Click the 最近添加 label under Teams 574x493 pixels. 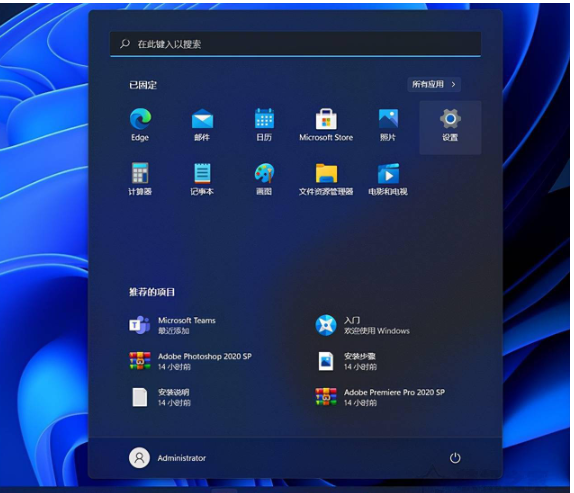pos(174,331)
